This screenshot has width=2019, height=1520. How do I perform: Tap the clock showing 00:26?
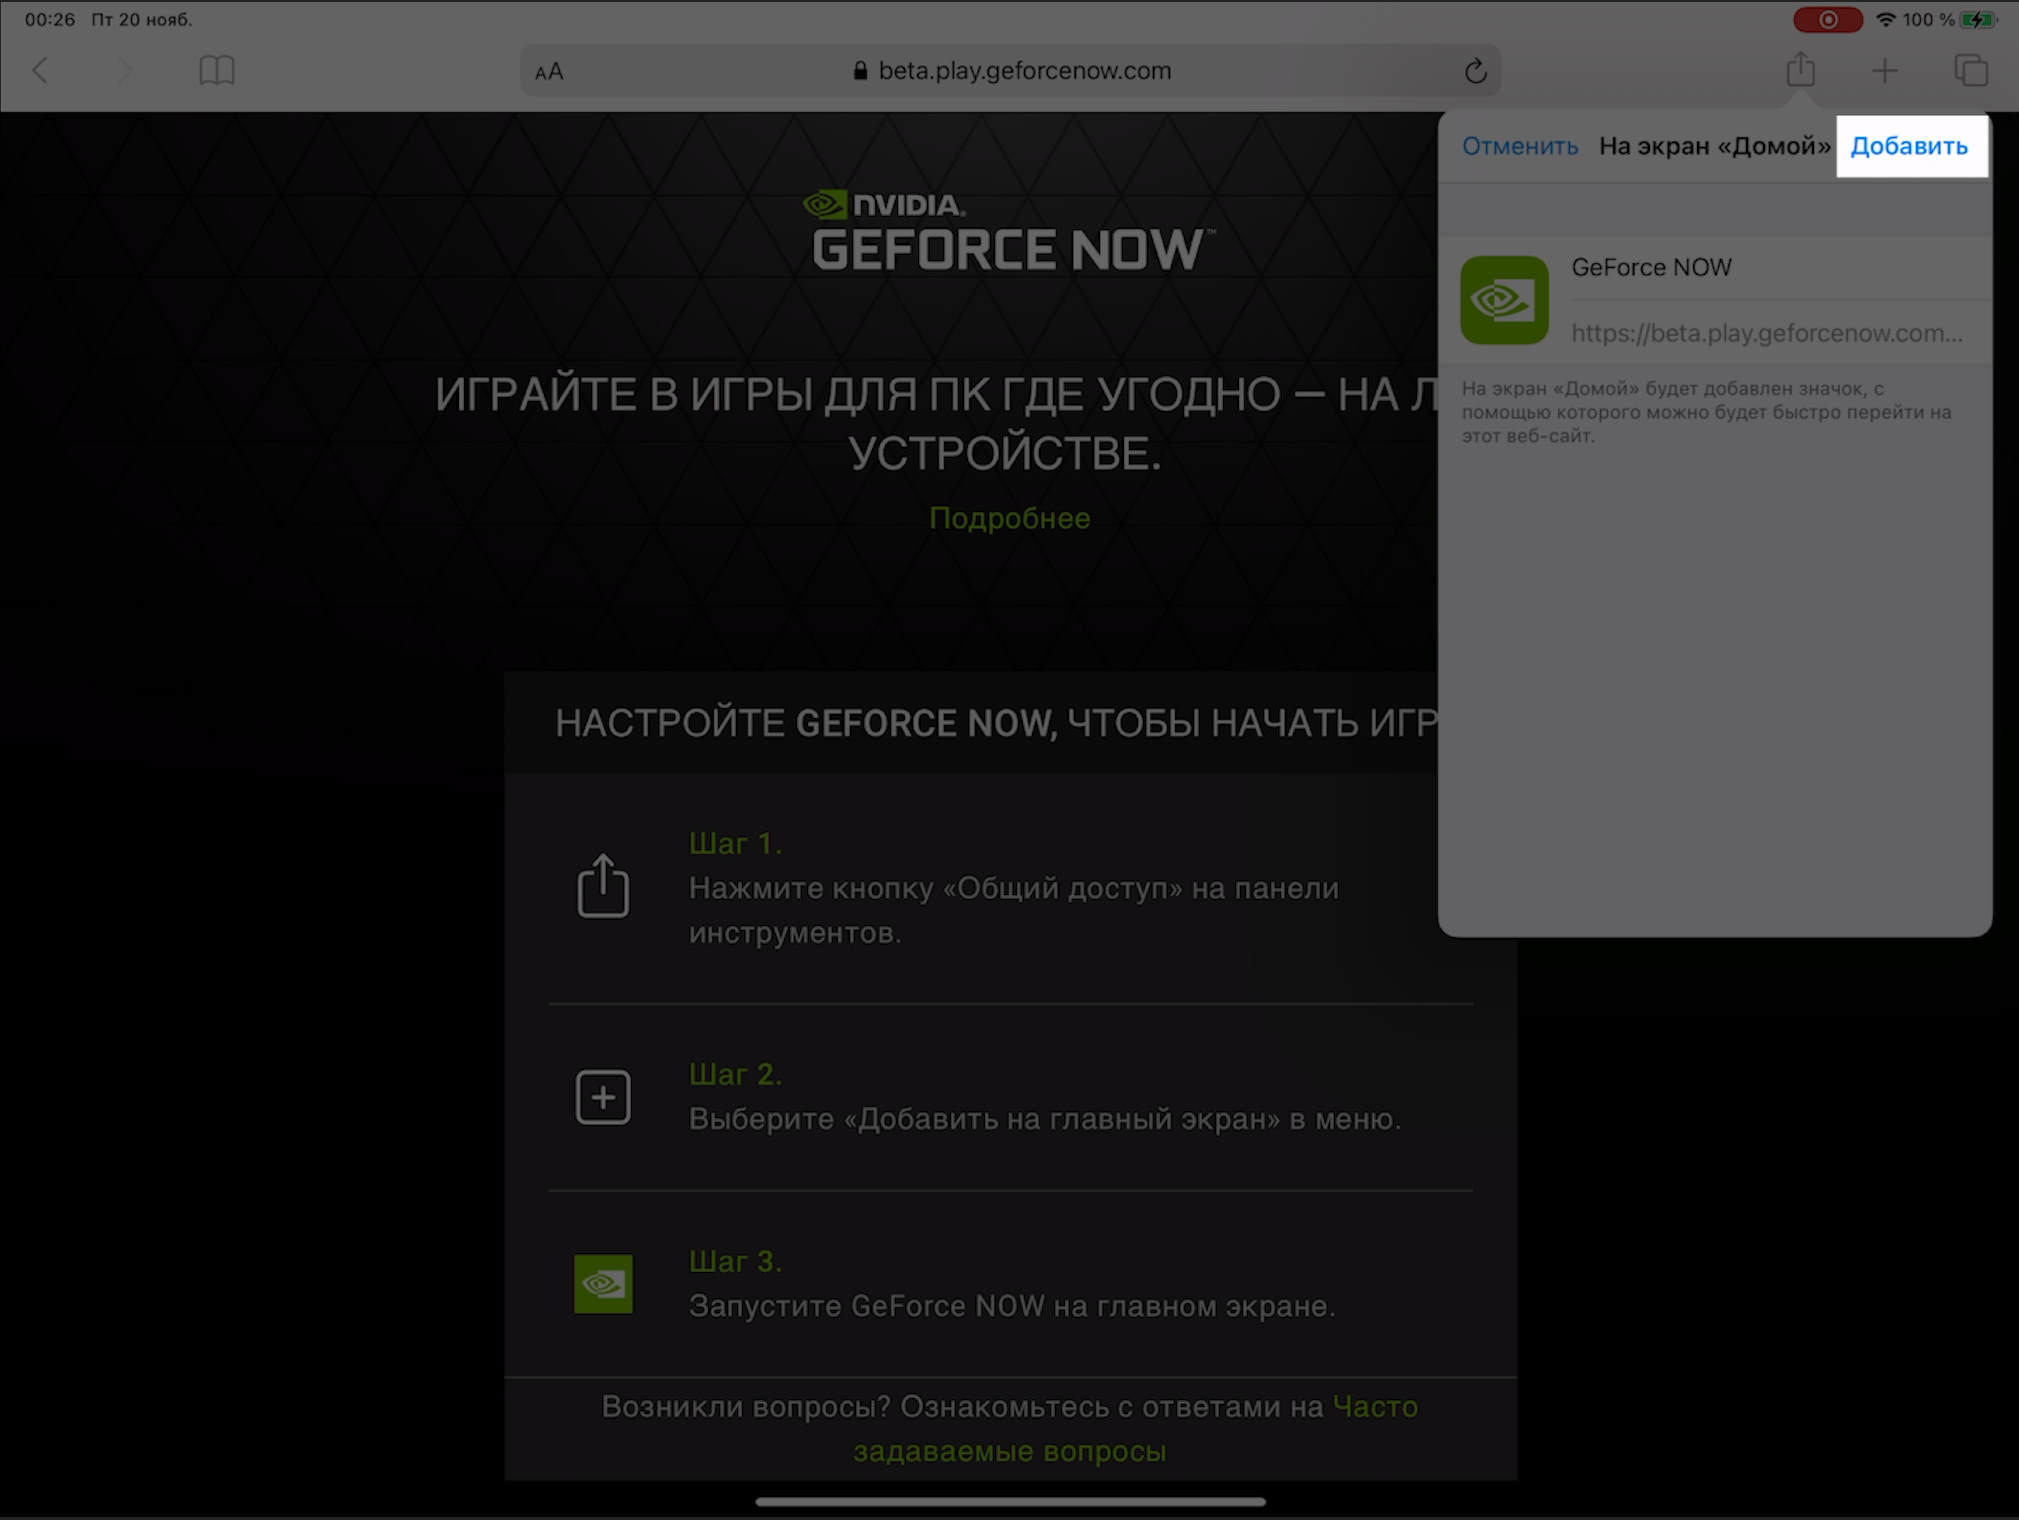(x=50, y=20)
